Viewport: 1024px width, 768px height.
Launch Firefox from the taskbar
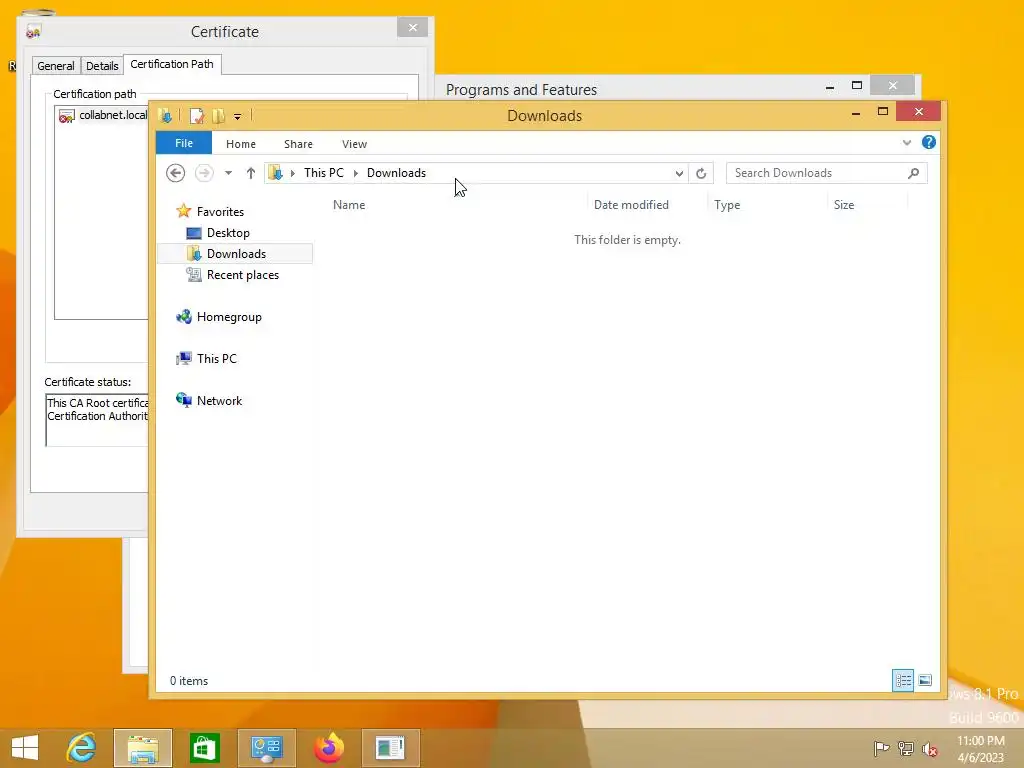point(328,748)
